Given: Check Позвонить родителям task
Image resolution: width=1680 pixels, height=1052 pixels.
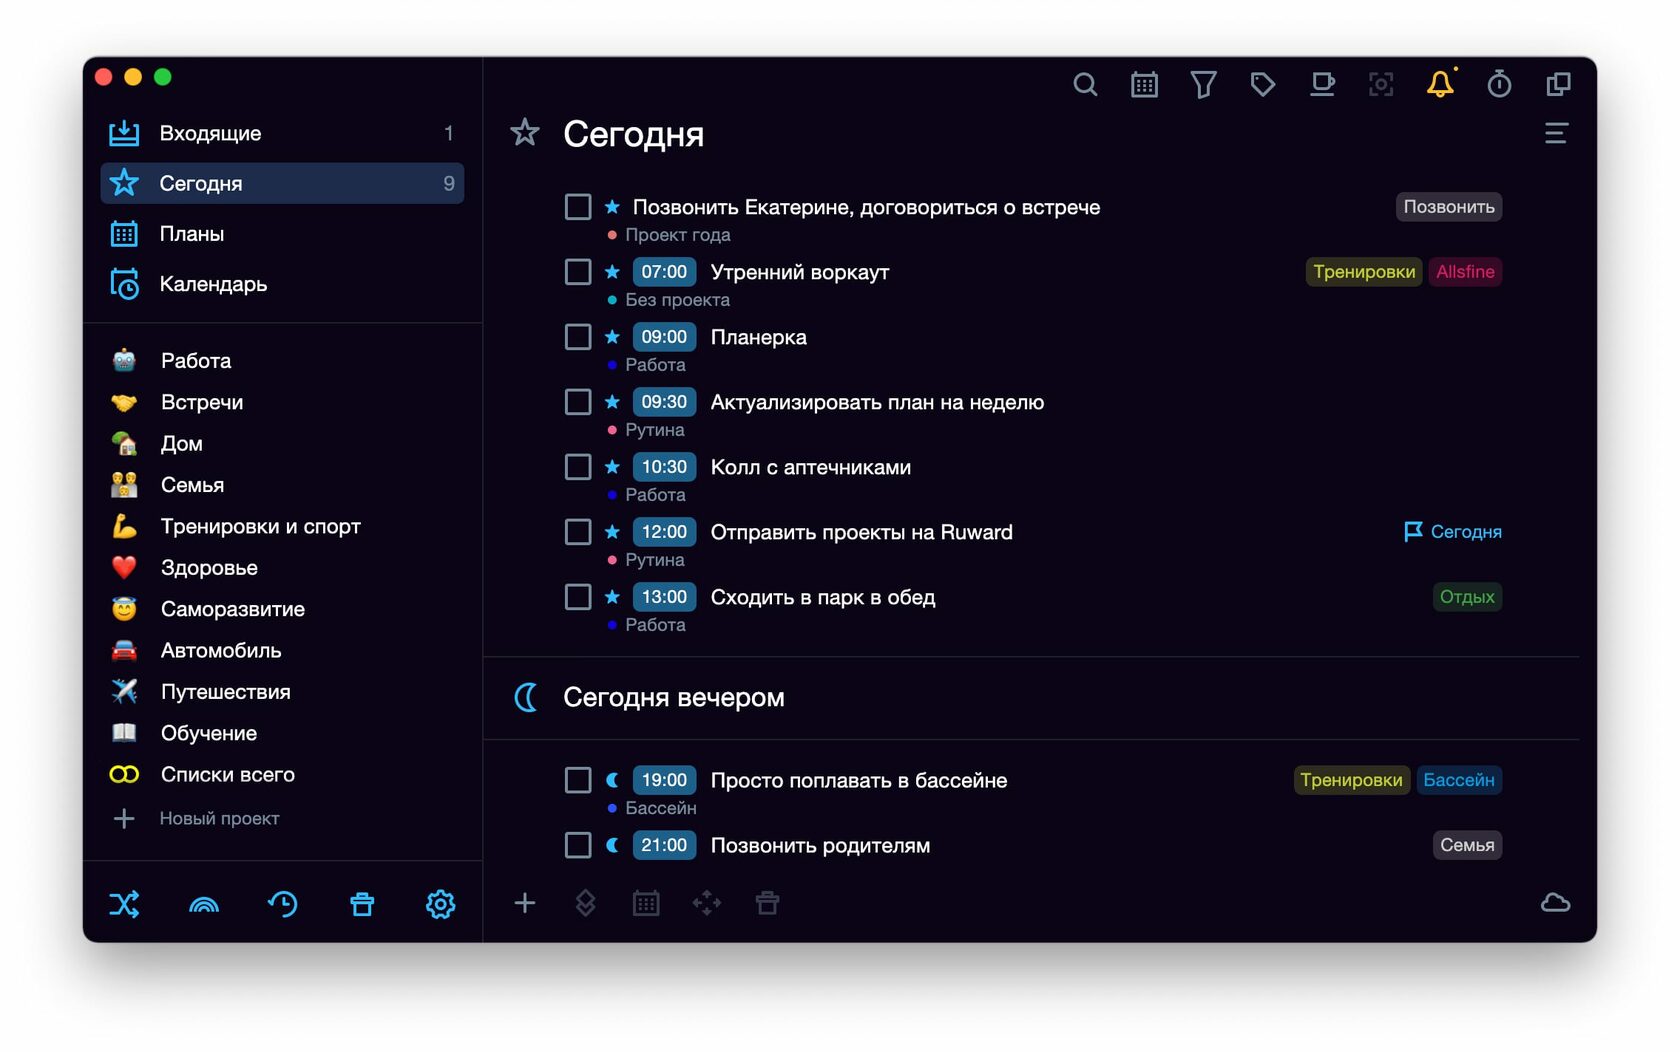Looking at the screenshot, I should (578, 845).
